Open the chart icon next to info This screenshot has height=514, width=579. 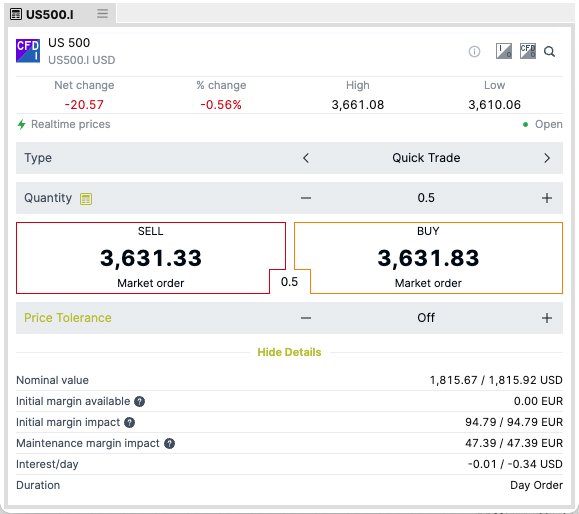click(504, 51)
